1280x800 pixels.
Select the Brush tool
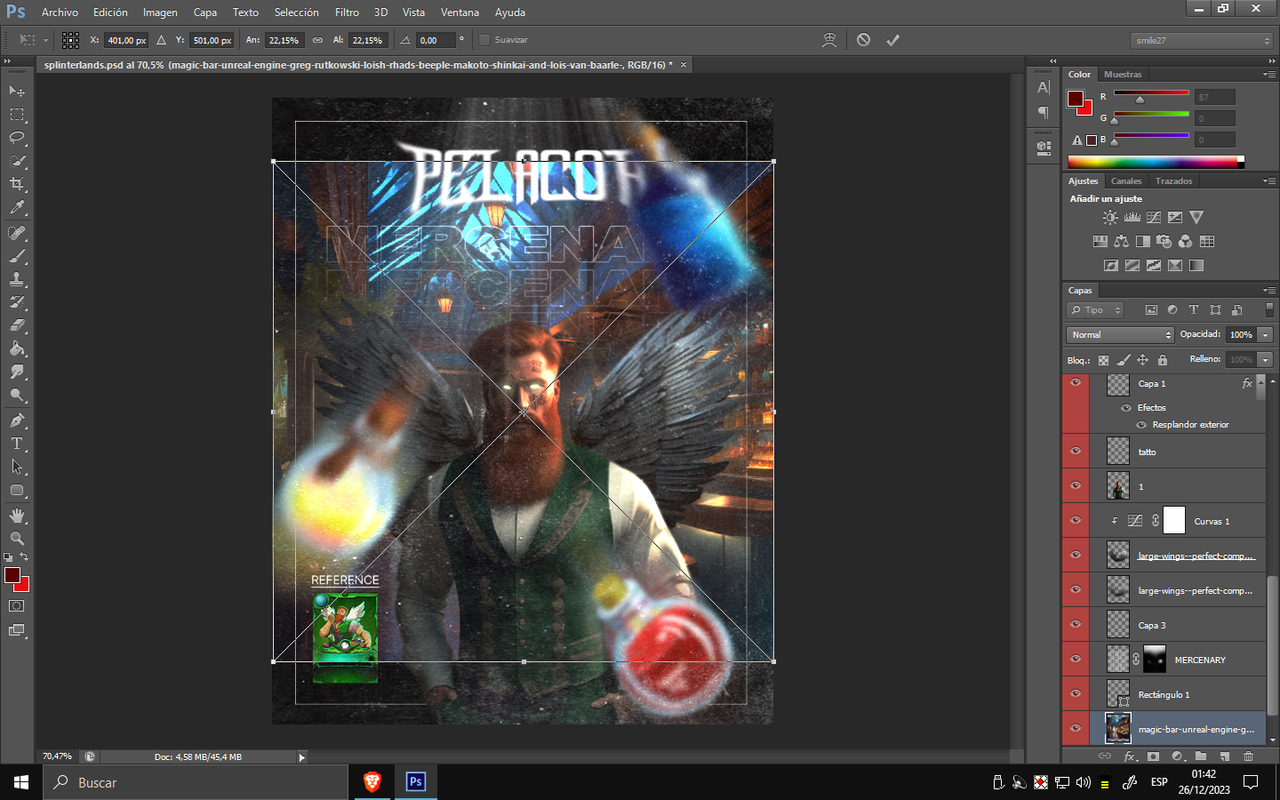[x=17, y=256]
